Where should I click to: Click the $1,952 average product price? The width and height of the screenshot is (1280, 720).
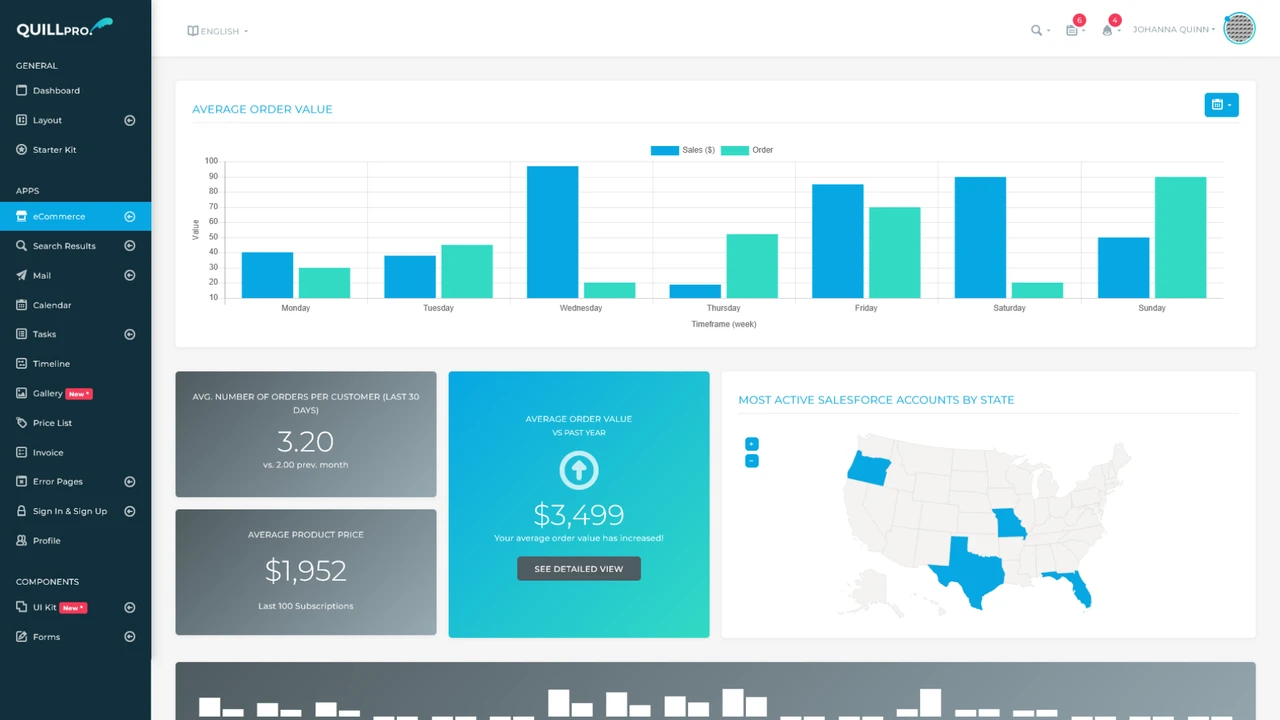[306, 571]
